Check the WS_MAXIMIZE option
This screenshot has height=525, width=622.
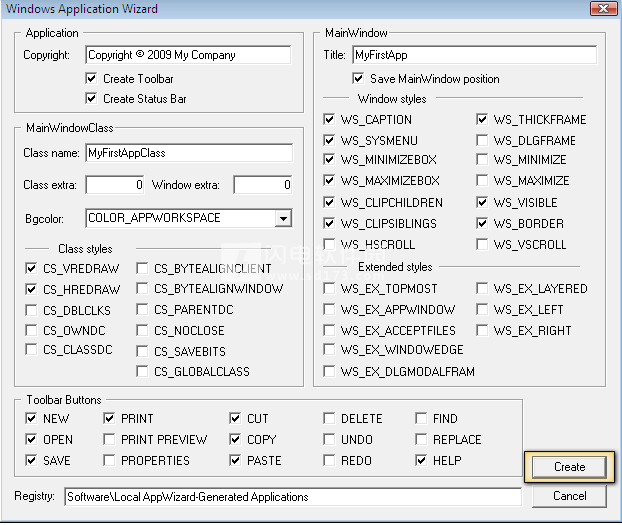click(x=482, y=181)
